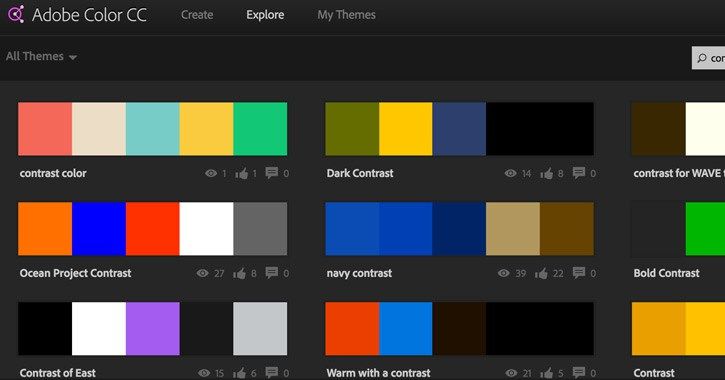
Task: Open the Warm with a contrast theme title
Action: pos(379,373)
